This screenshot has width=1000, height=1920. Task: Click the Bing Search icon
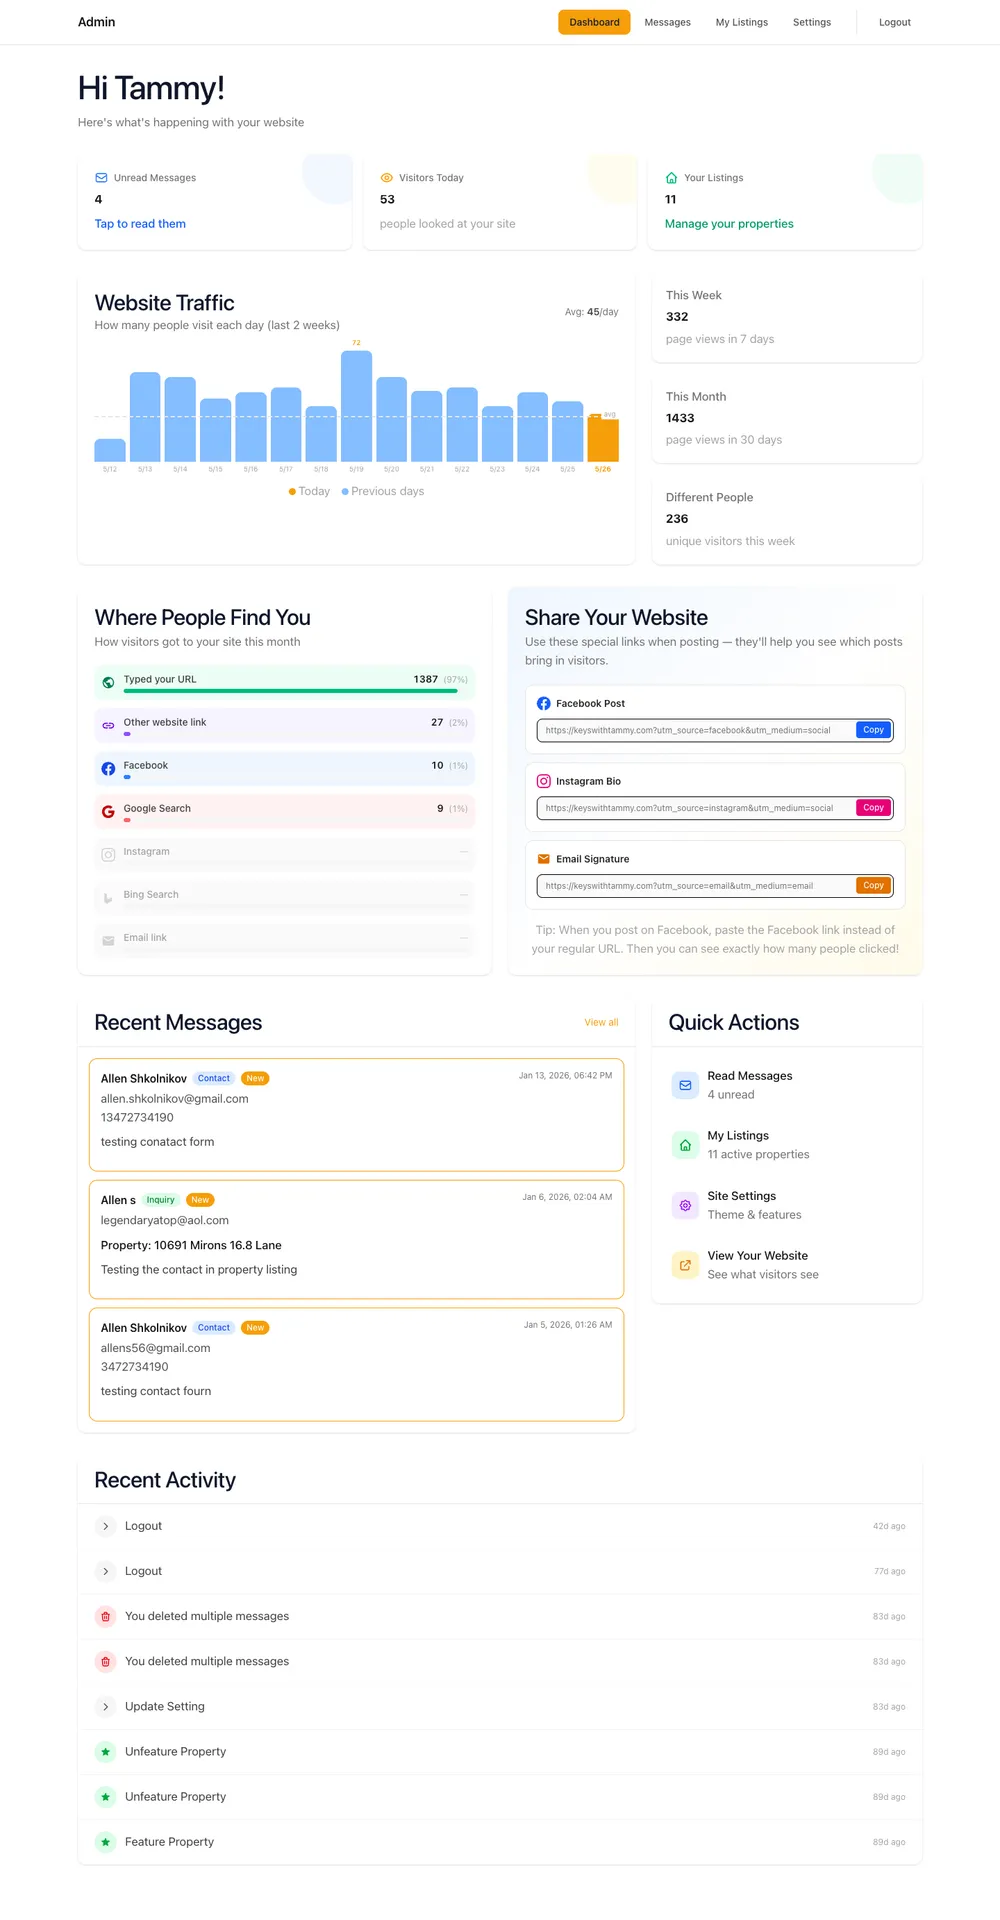pos(108,898)
